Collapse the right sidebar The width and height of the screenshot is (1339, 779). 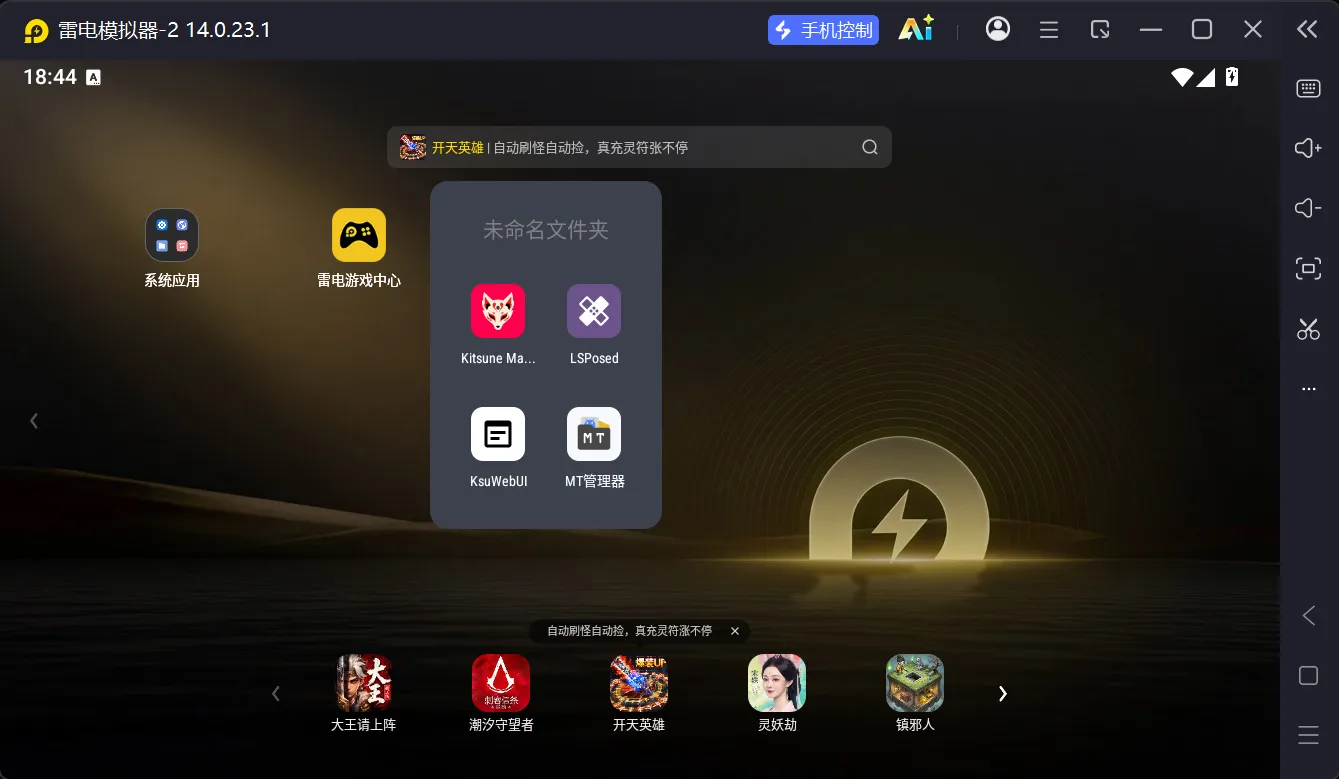pos(1307,29)
